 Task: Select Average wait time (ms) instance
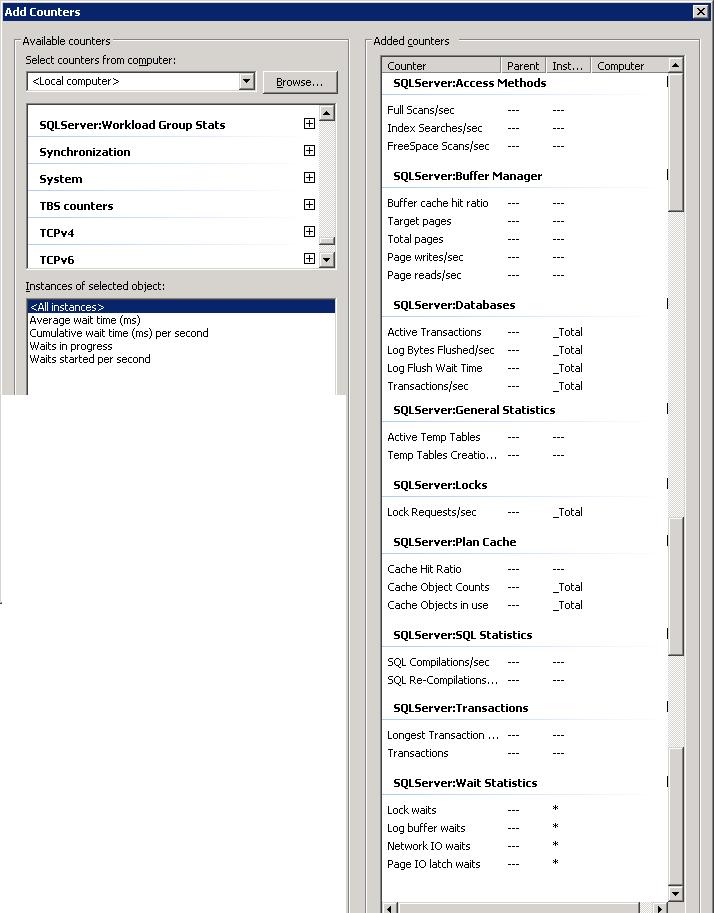[x=85, y=320]
